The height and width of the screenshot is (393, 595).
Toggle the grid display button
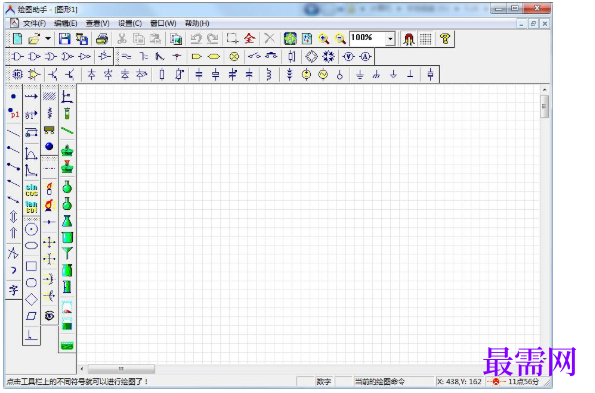pyautogui.click(x=425, y=39)
